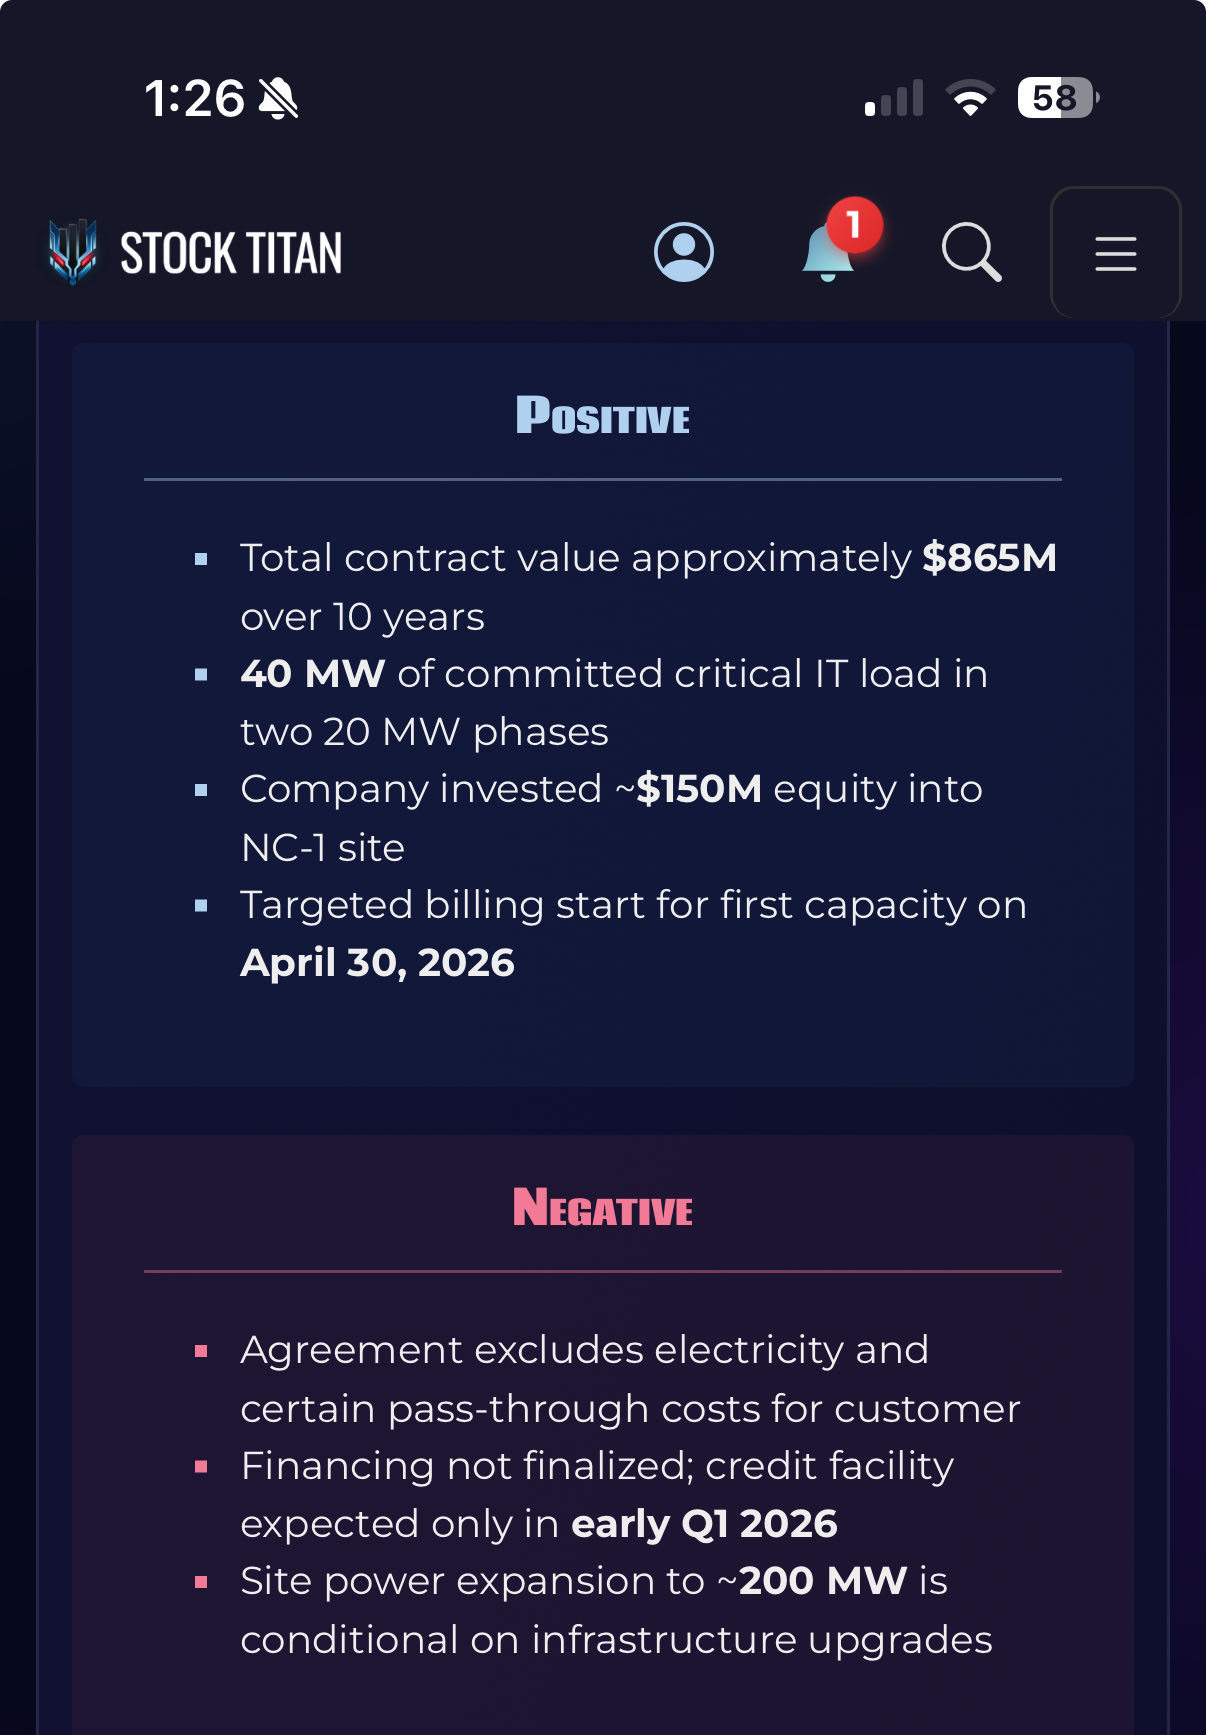Select the Positive section header
1206x1735 pixels.
click(x=602, y=417)
